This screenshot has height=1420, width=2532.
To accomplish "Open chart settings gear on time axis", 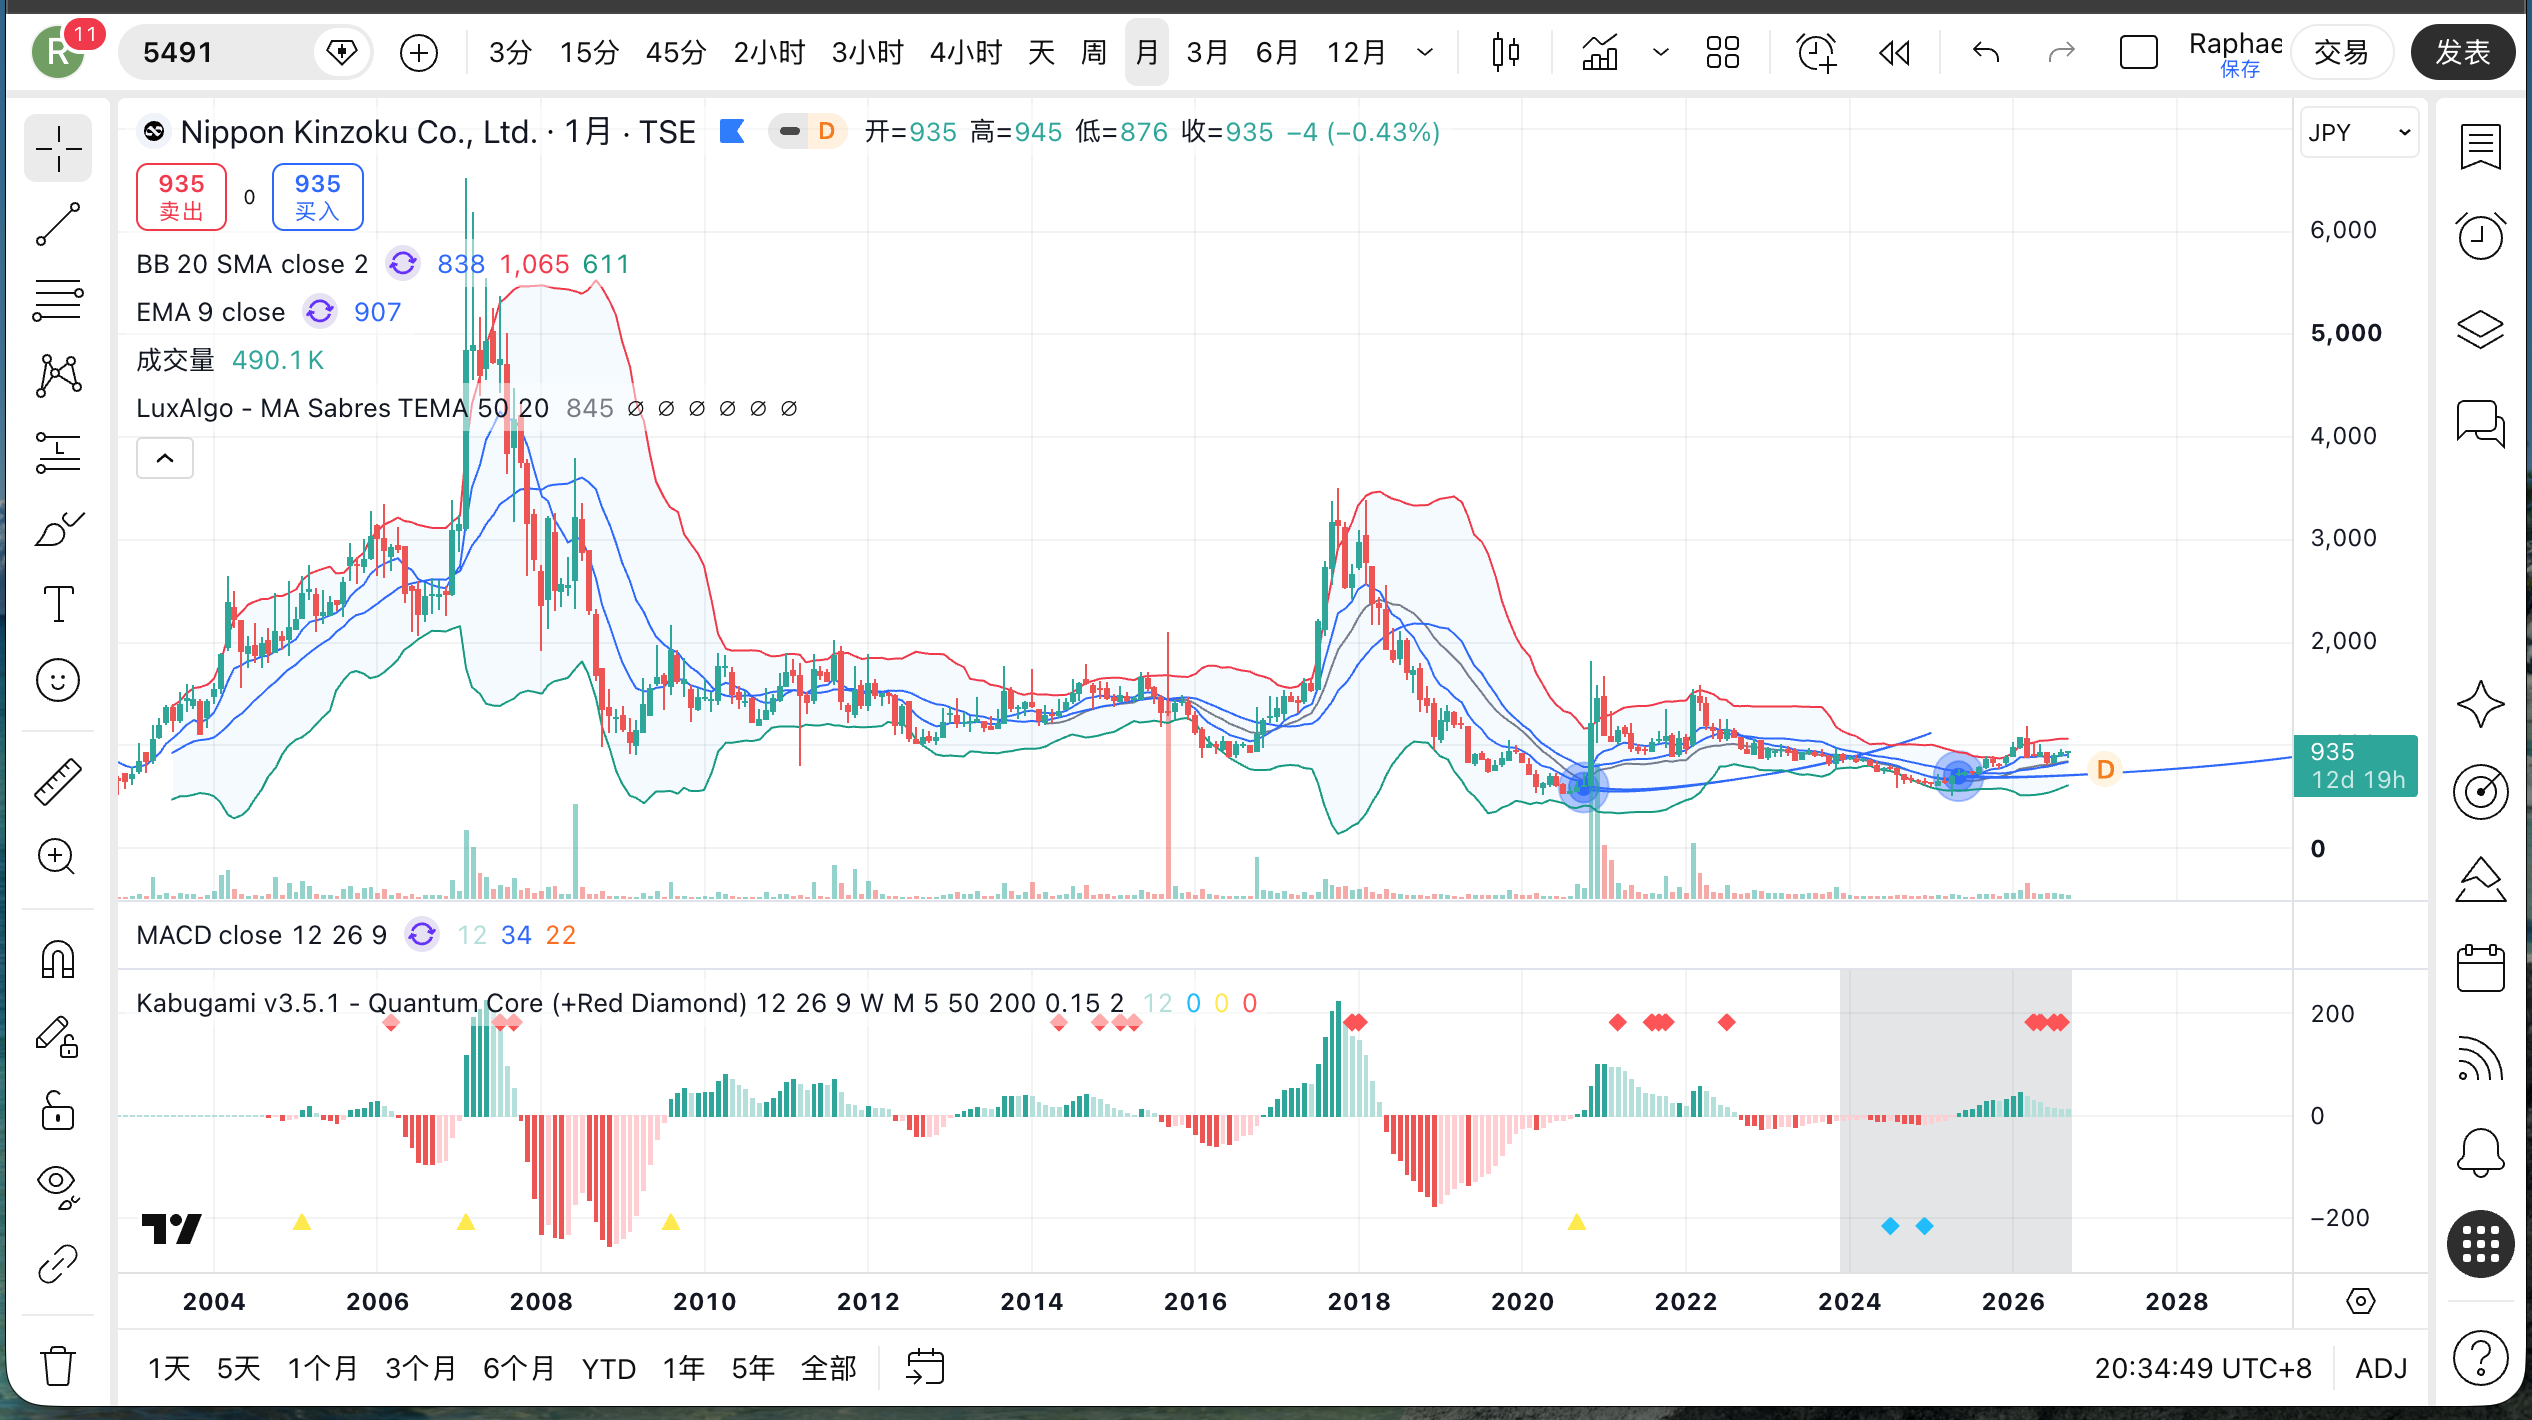I will coord(2360,1301).
